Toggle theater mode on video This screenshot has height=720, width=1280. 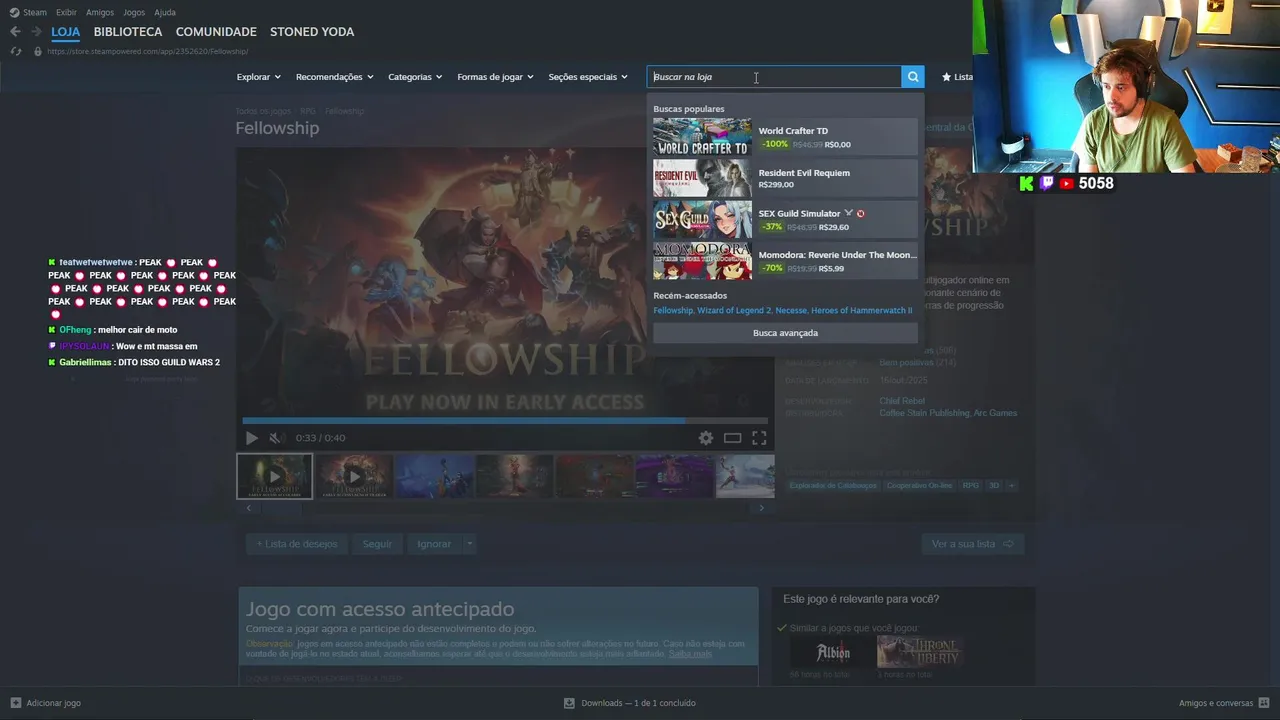733,438
